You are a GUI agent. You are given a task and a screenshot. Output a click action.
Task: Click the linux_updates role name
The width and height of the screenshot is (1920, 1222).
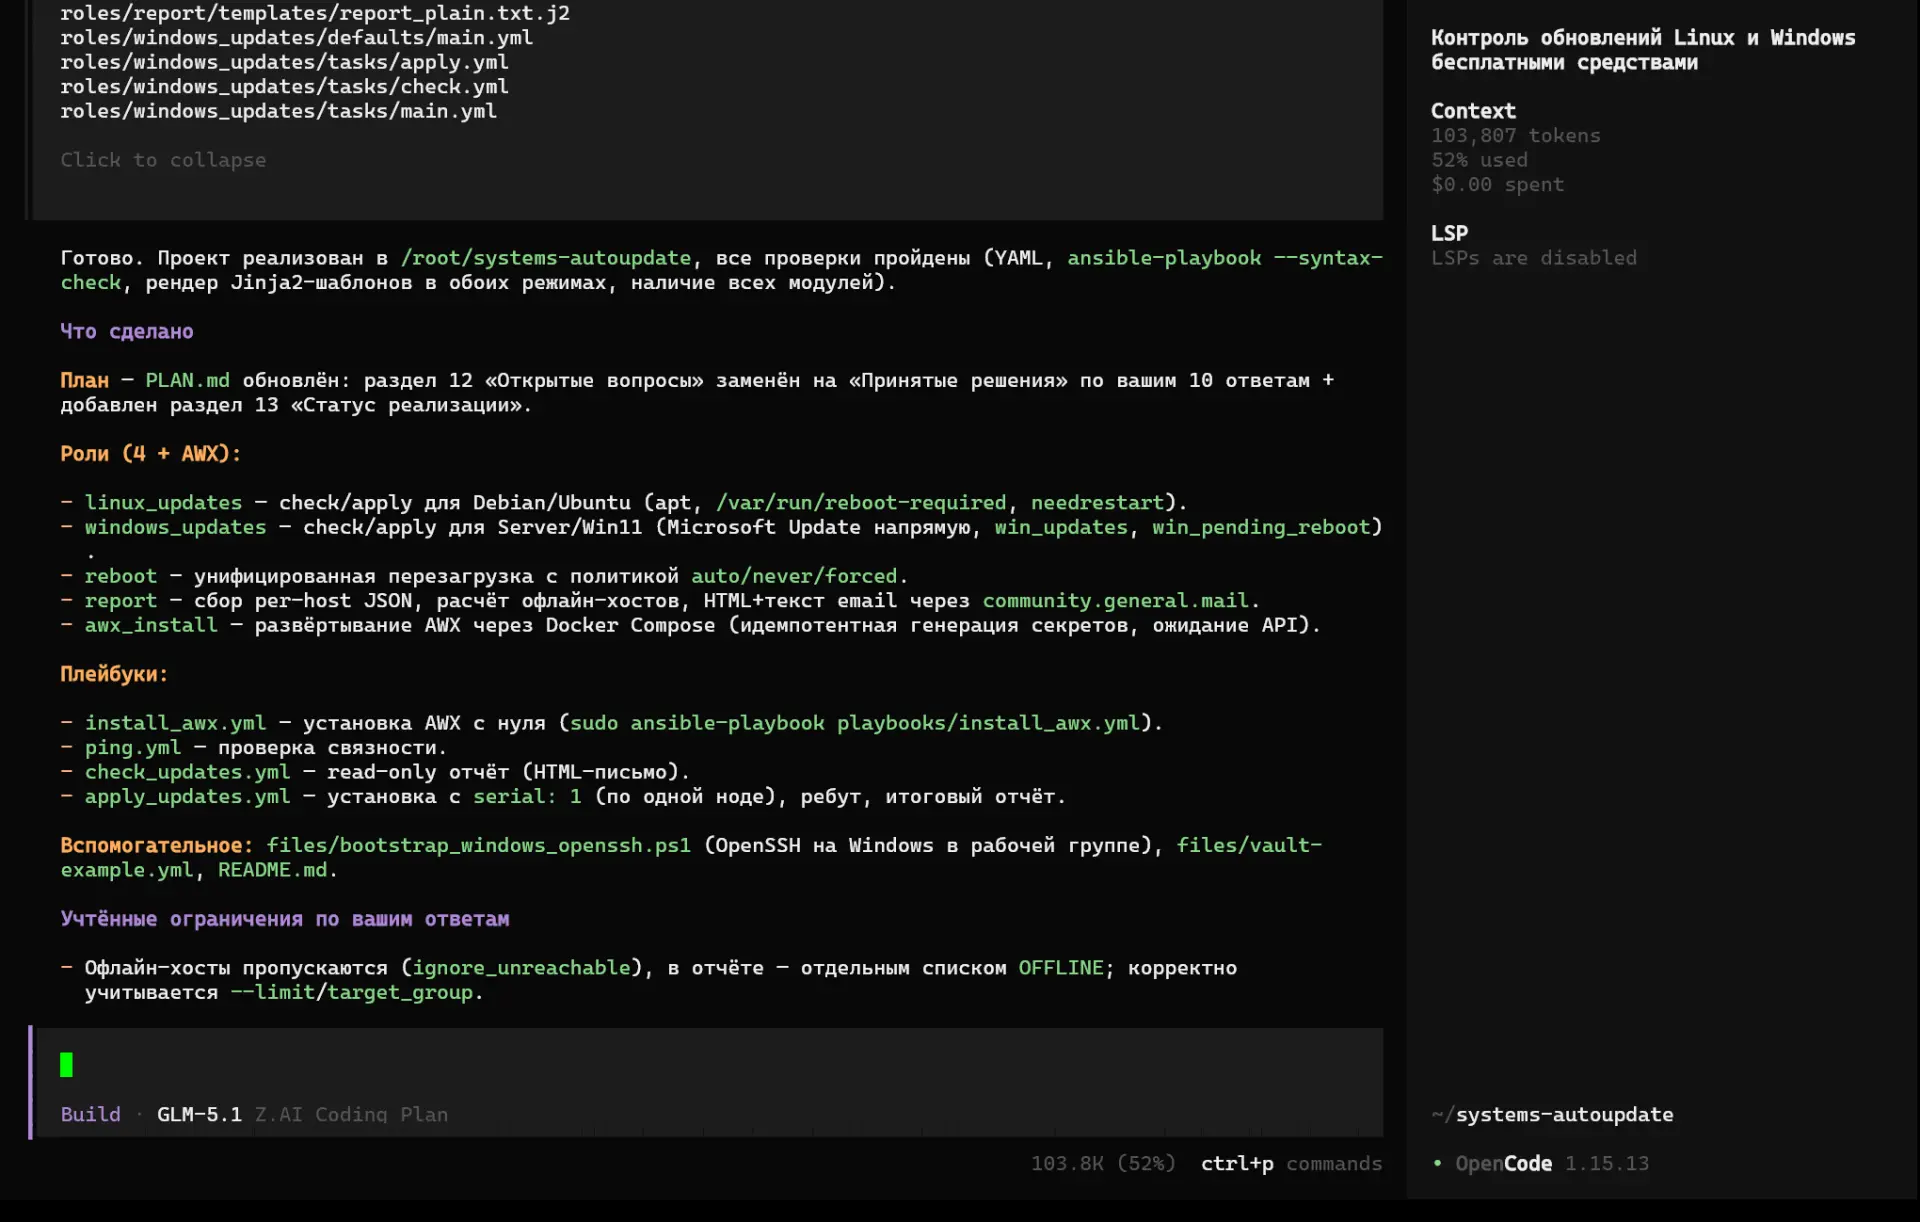click(x=163, y=502)
